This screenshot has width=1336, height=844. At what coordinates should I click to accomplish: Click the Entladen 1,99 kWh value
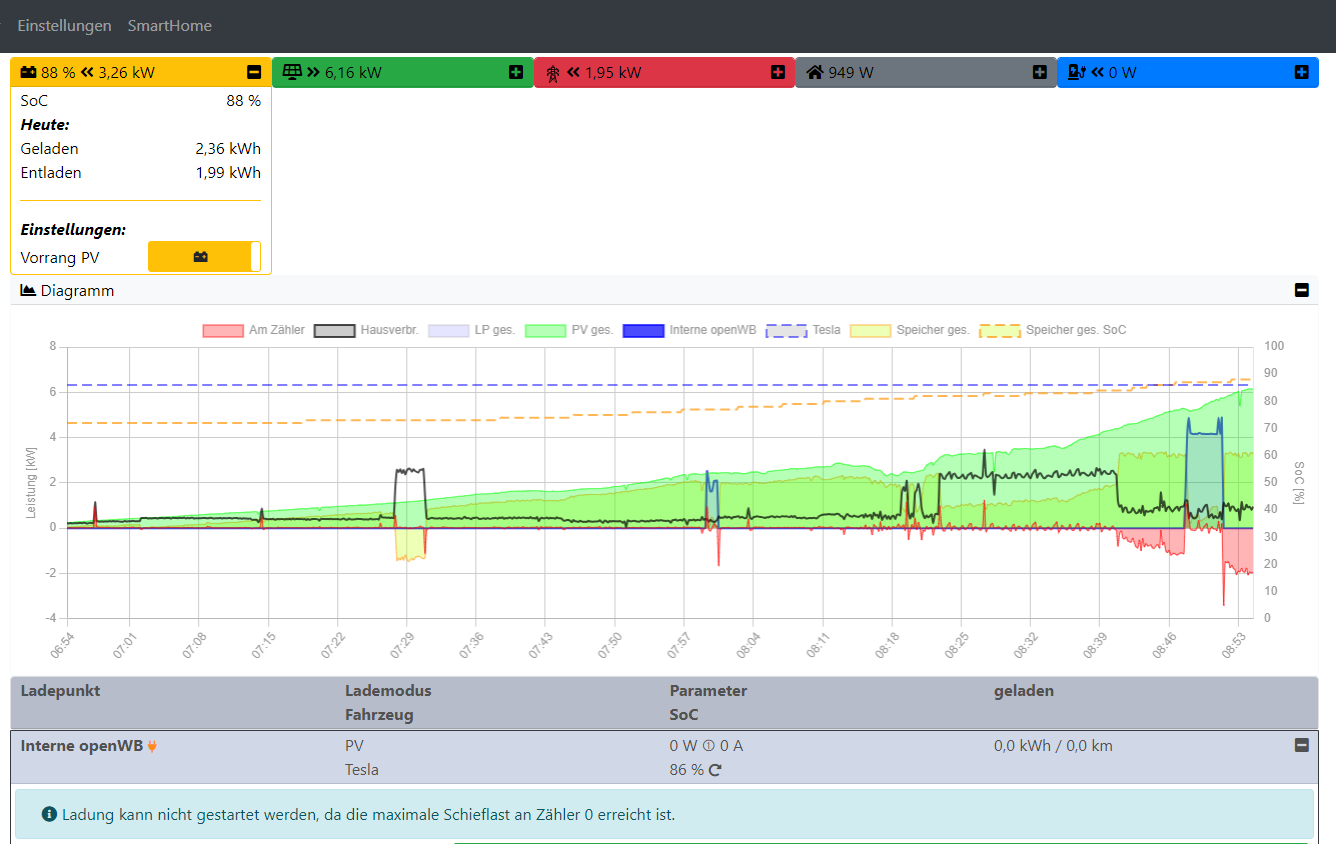pos(228,172)
